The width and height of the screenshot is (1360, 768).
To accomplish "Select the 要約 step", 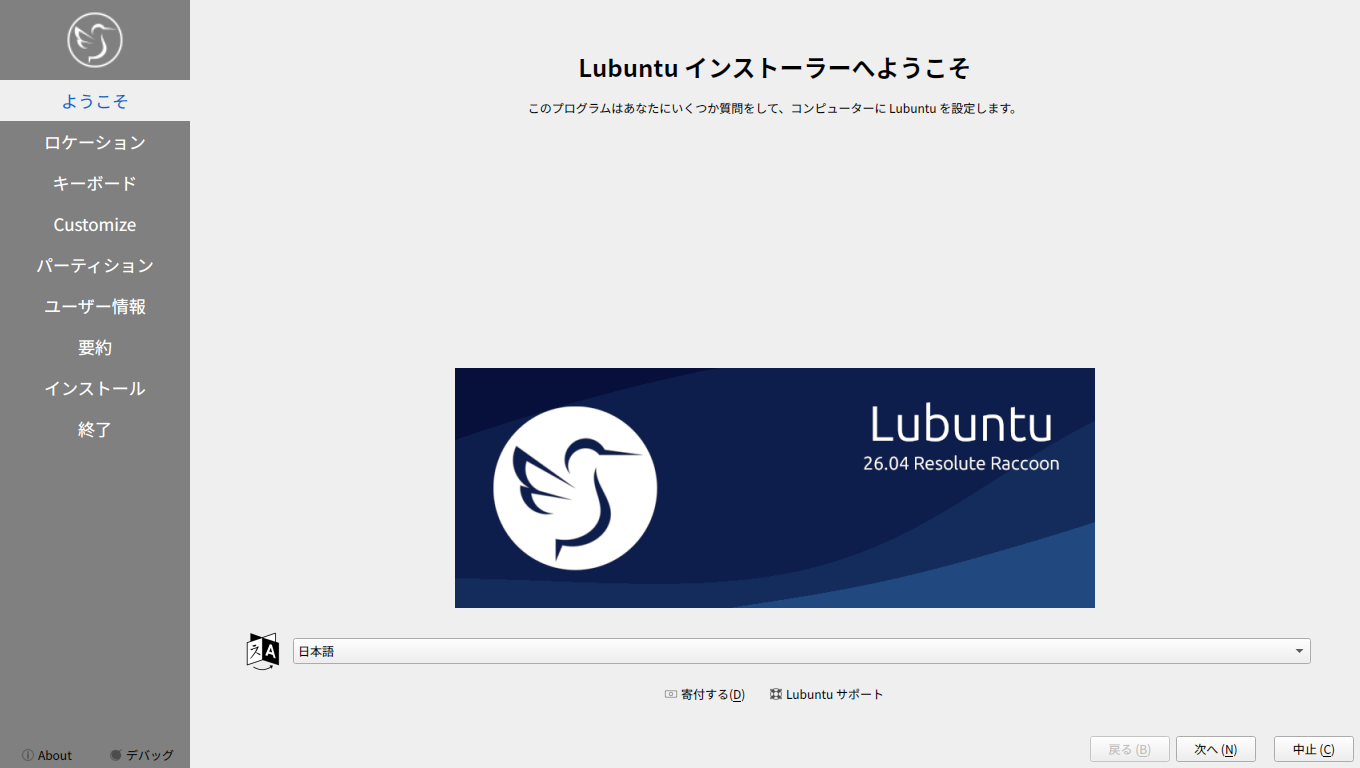I will [95, 347].
